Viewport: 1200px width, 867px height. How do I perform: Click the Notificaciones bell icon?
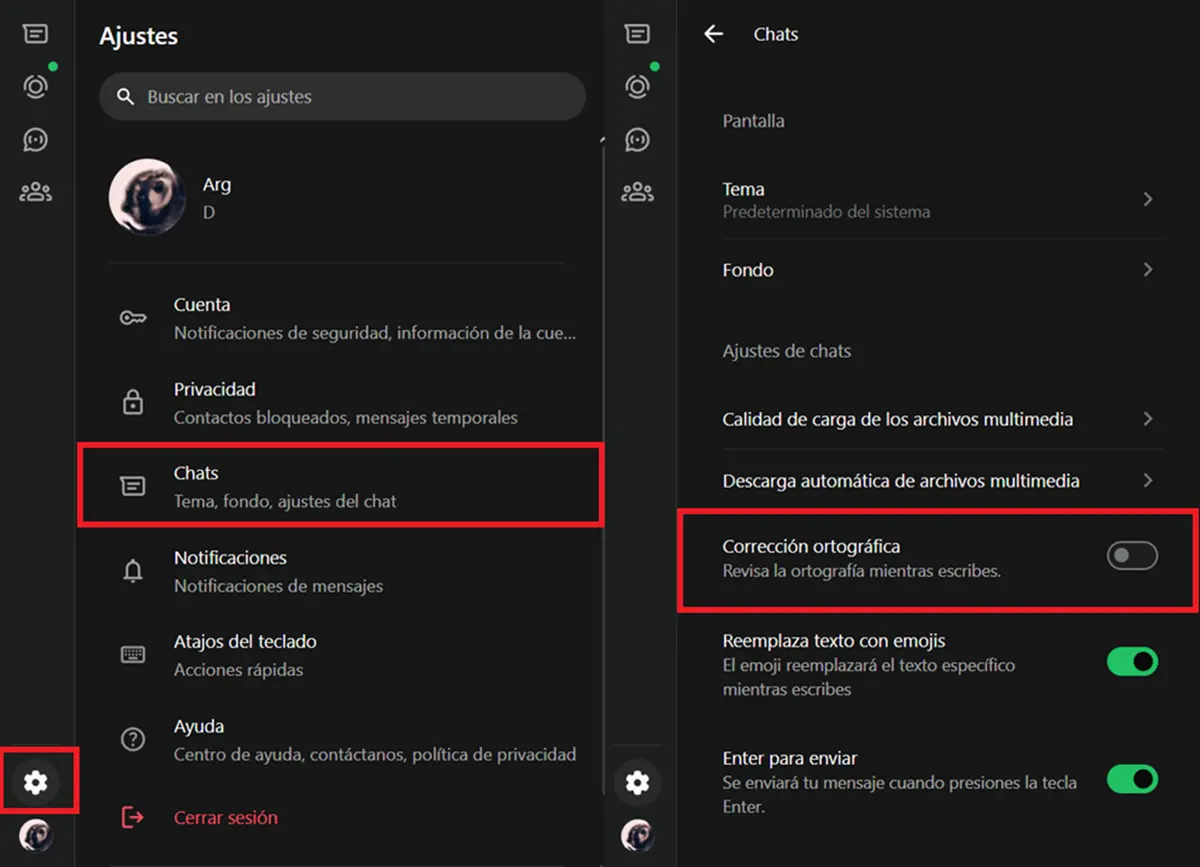(x=132, y=571)
